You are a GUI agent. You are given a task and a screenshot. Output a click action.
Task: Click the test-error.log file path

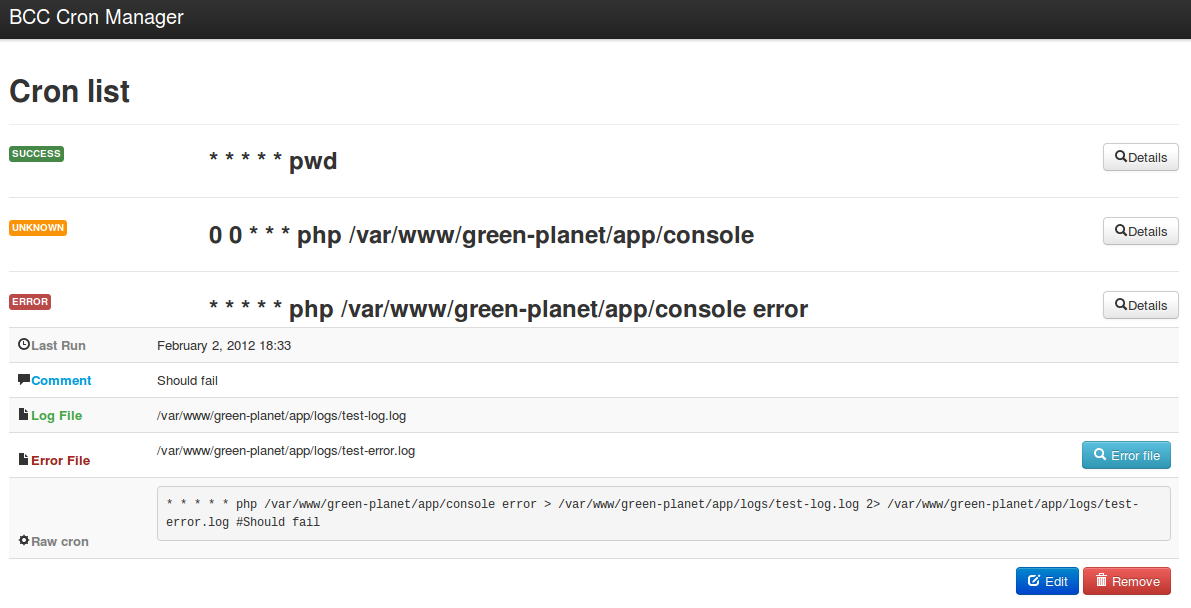pos(286,451)
